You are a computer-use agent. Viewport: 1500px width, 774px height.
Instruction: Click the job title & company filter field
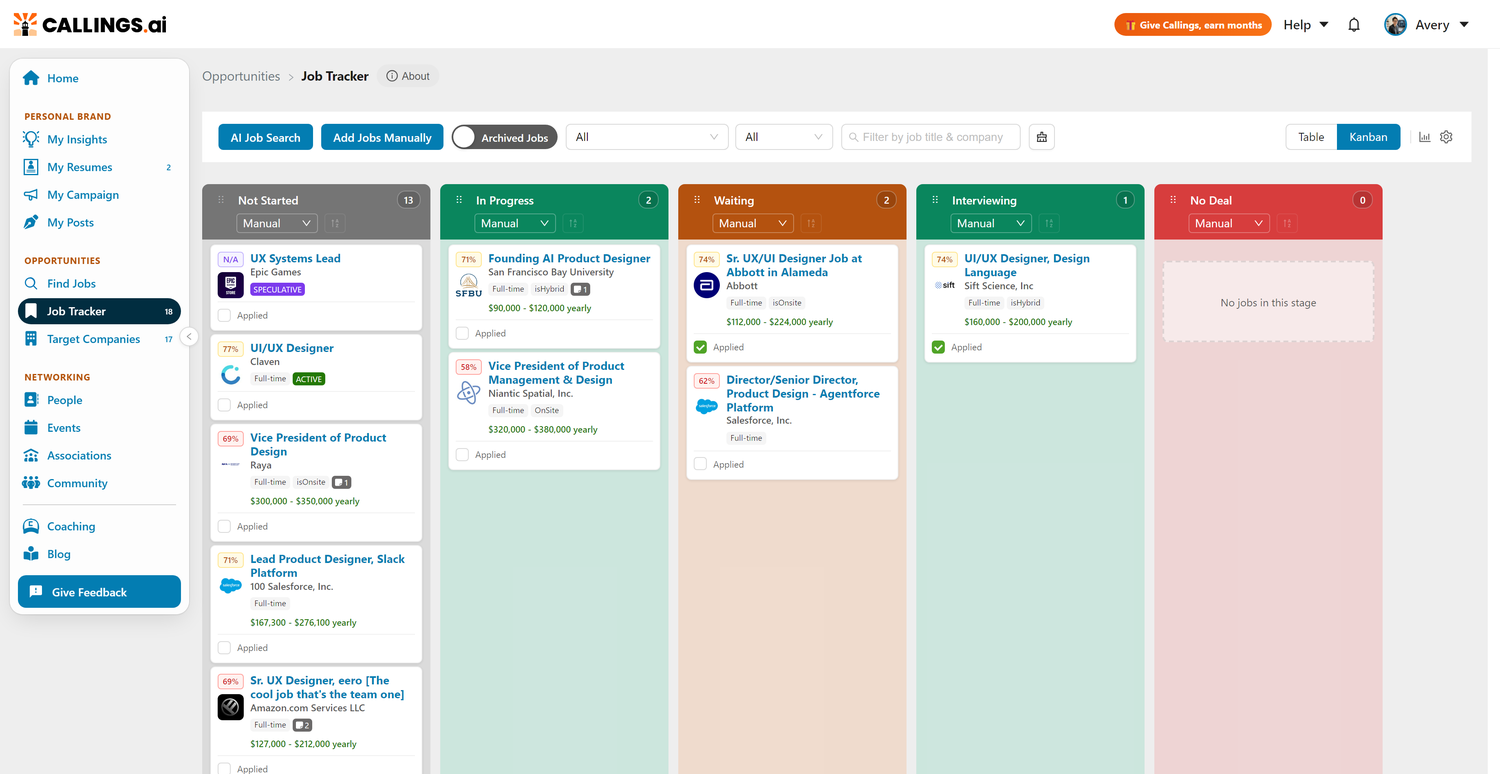pyautogui.click(x=931, y=137)
